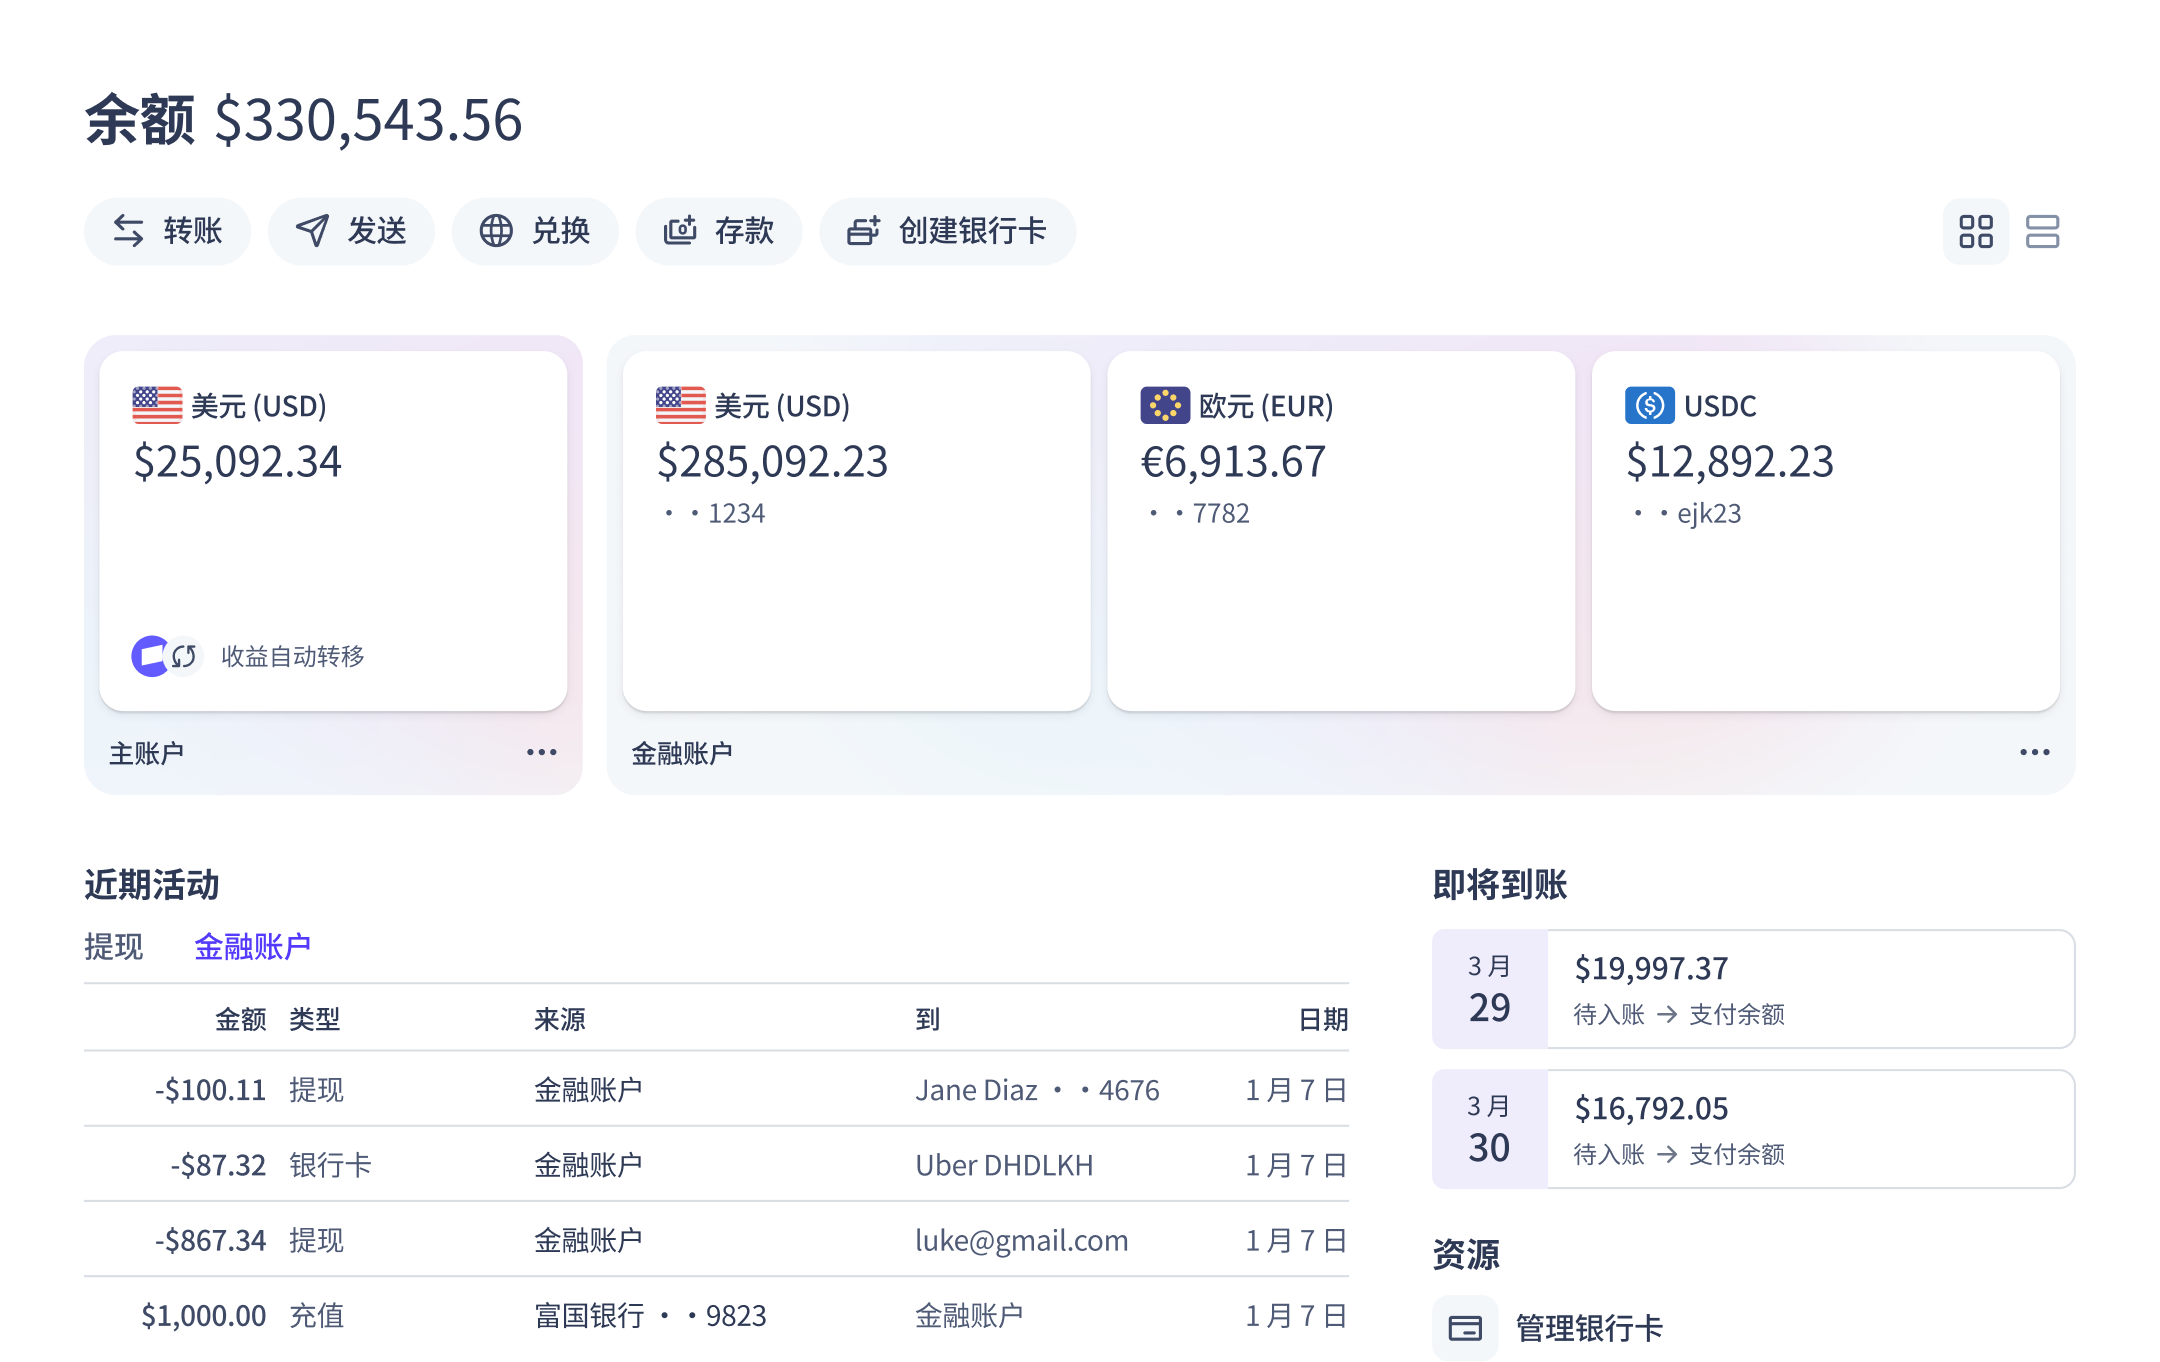Image resolution: width=2160 pixels, height=1362 pixels.
Task: Open the 管理银行卡 resource link
Action: [1588, 1328]
